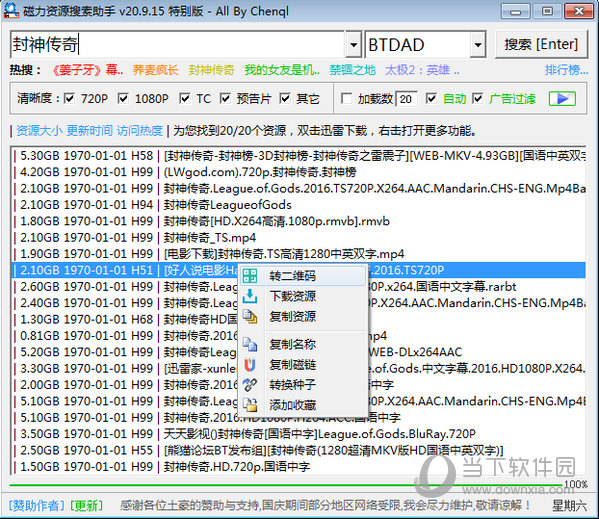Expand the search keyword history dropdown
This screenshot has width=599, height=519.
[353, 45]
